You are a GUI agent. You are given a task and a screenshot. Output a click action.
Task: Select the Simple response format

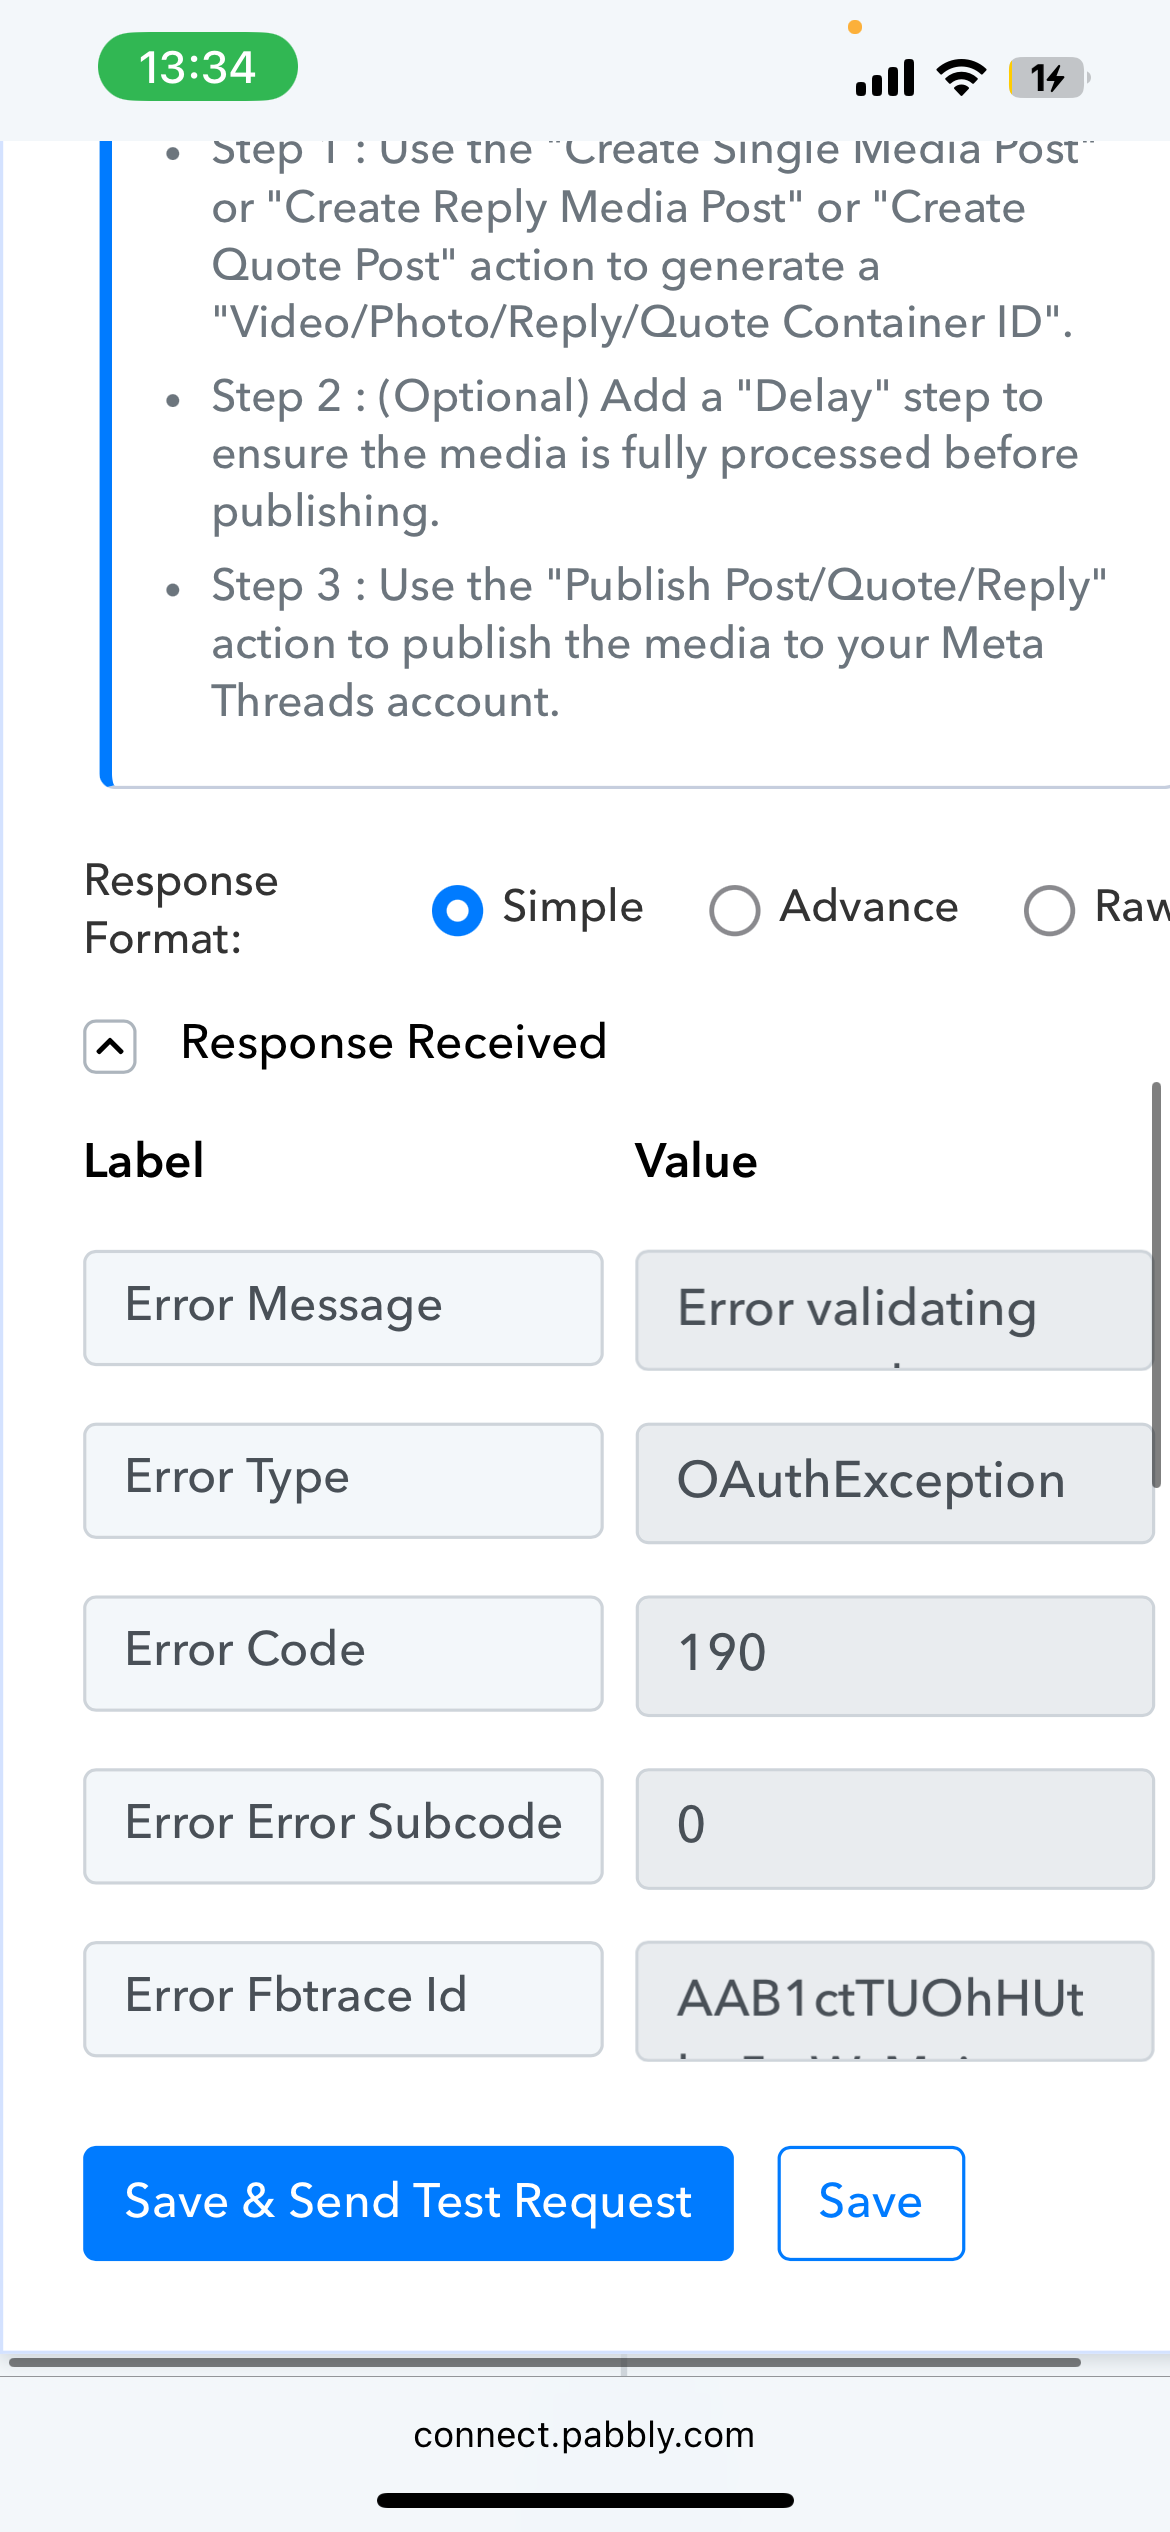(x=458, y=910)
